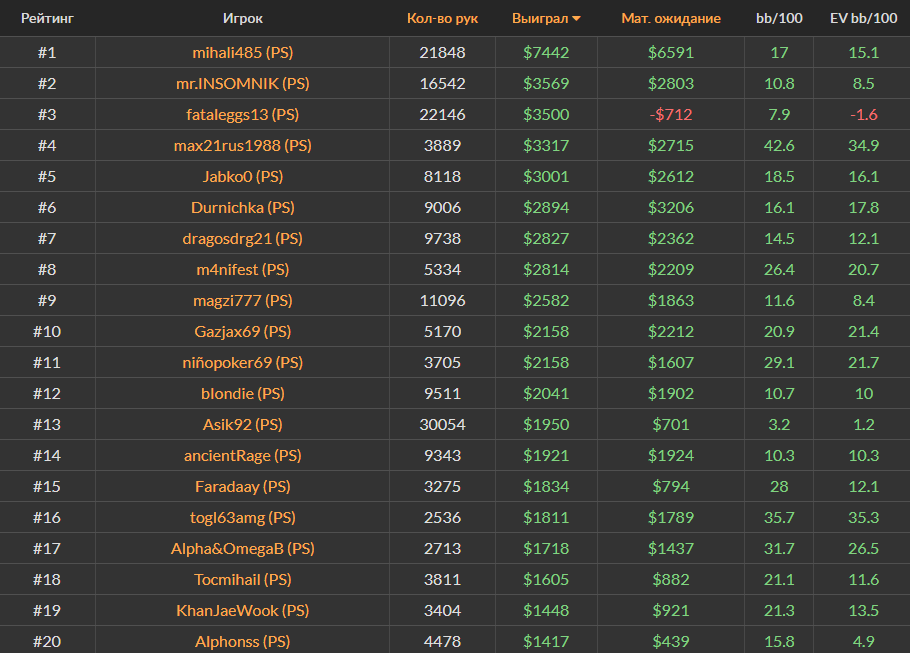Click Gazjax69 (PS) player name

coord(242,331)
